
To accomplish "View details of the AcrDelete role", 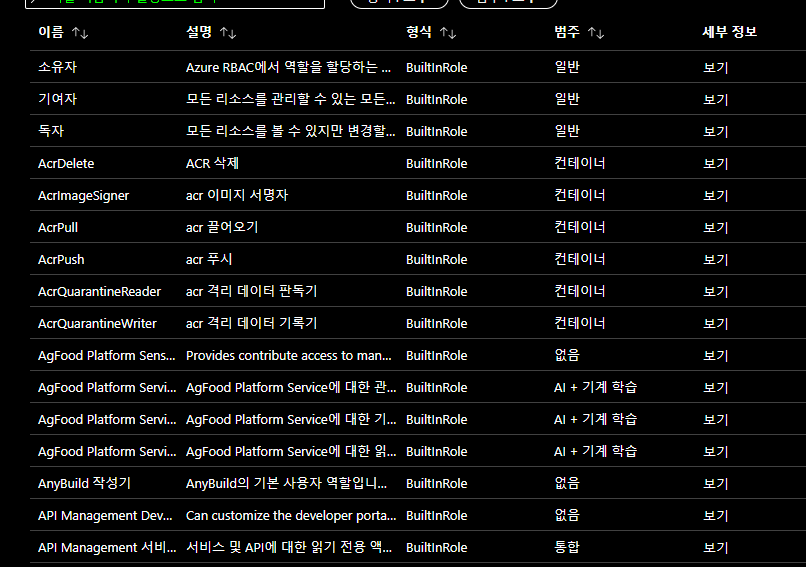I will (x=716, y=163).
